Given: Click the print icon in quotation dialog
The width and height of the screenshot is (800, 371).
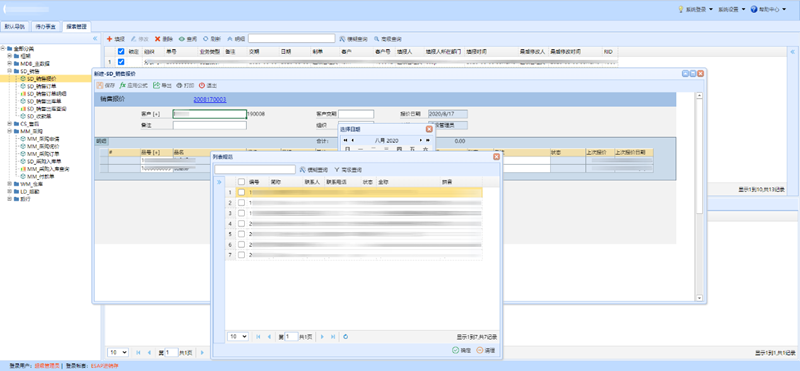Looking at the screenshot, I should click(x=179, y=86).
